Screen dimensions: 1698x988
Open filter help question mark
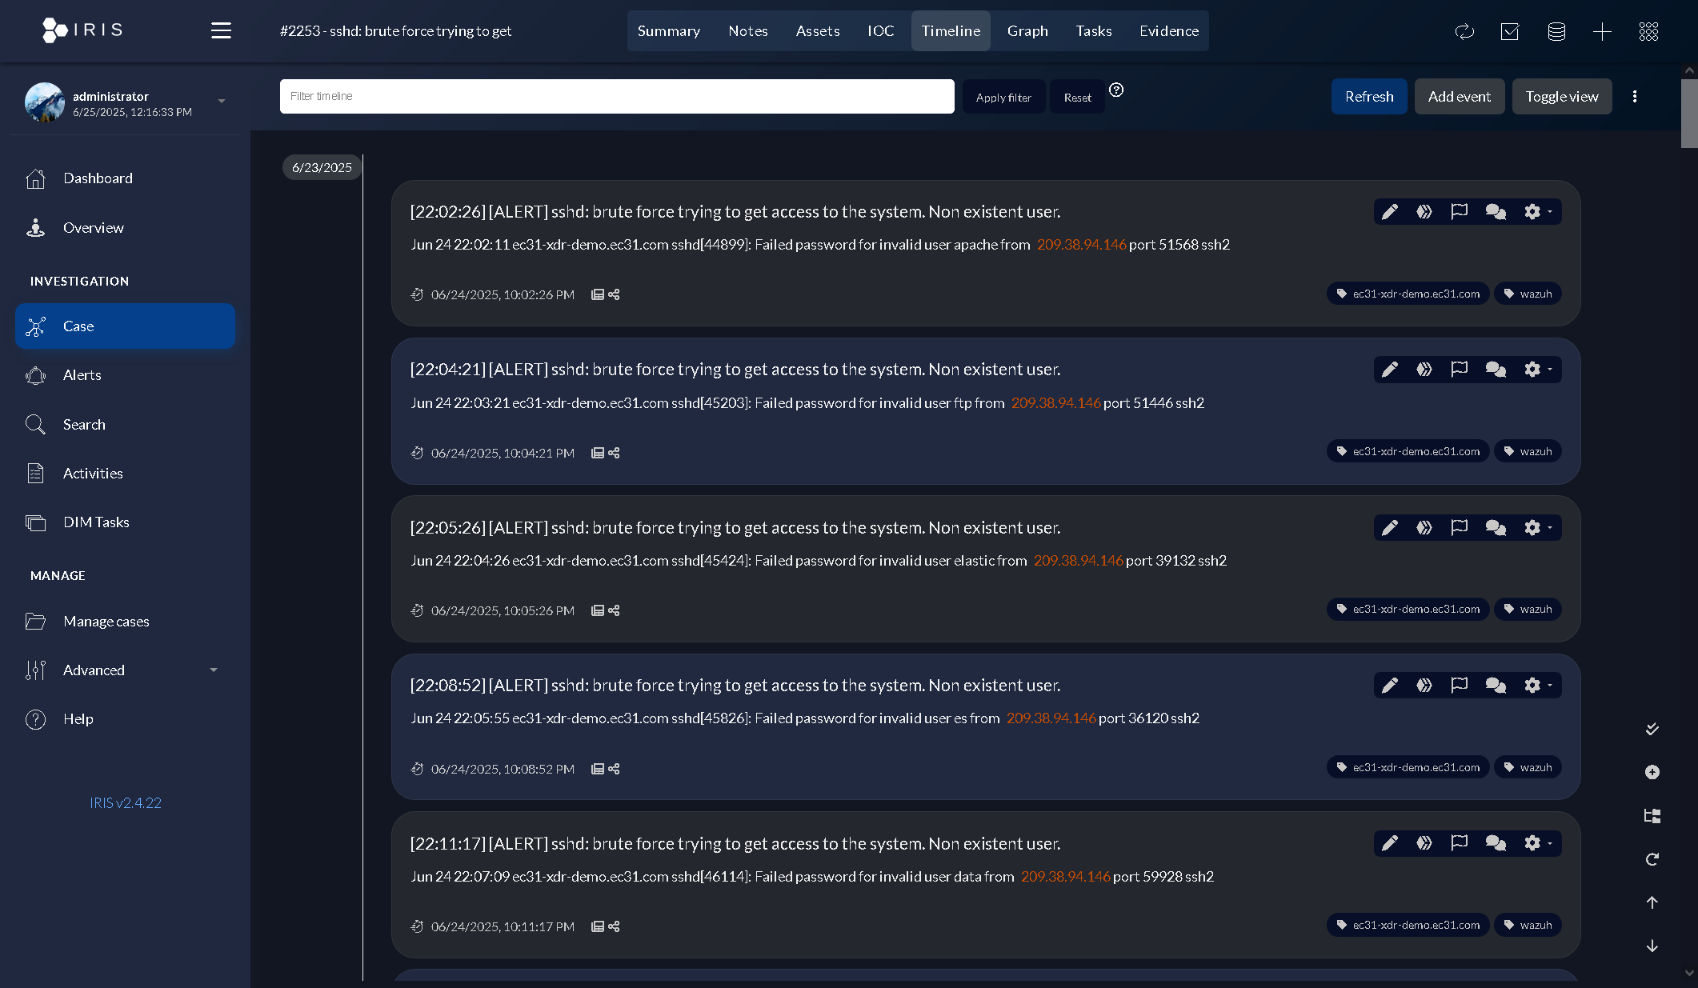1117,90
